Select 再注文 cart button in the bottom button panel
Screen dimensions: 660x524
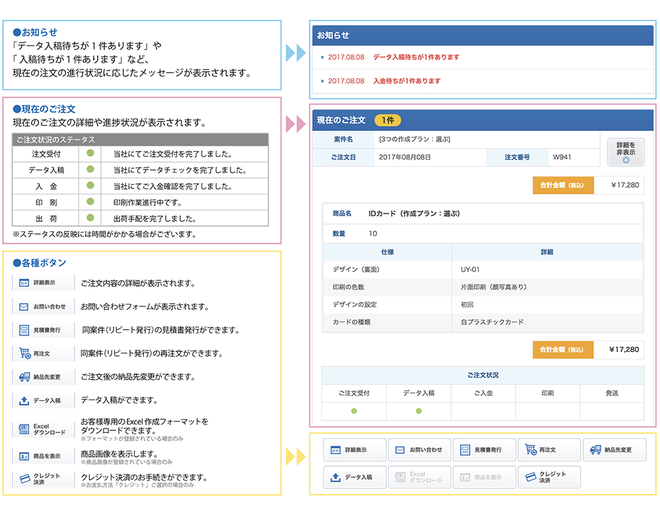(549, 450)
